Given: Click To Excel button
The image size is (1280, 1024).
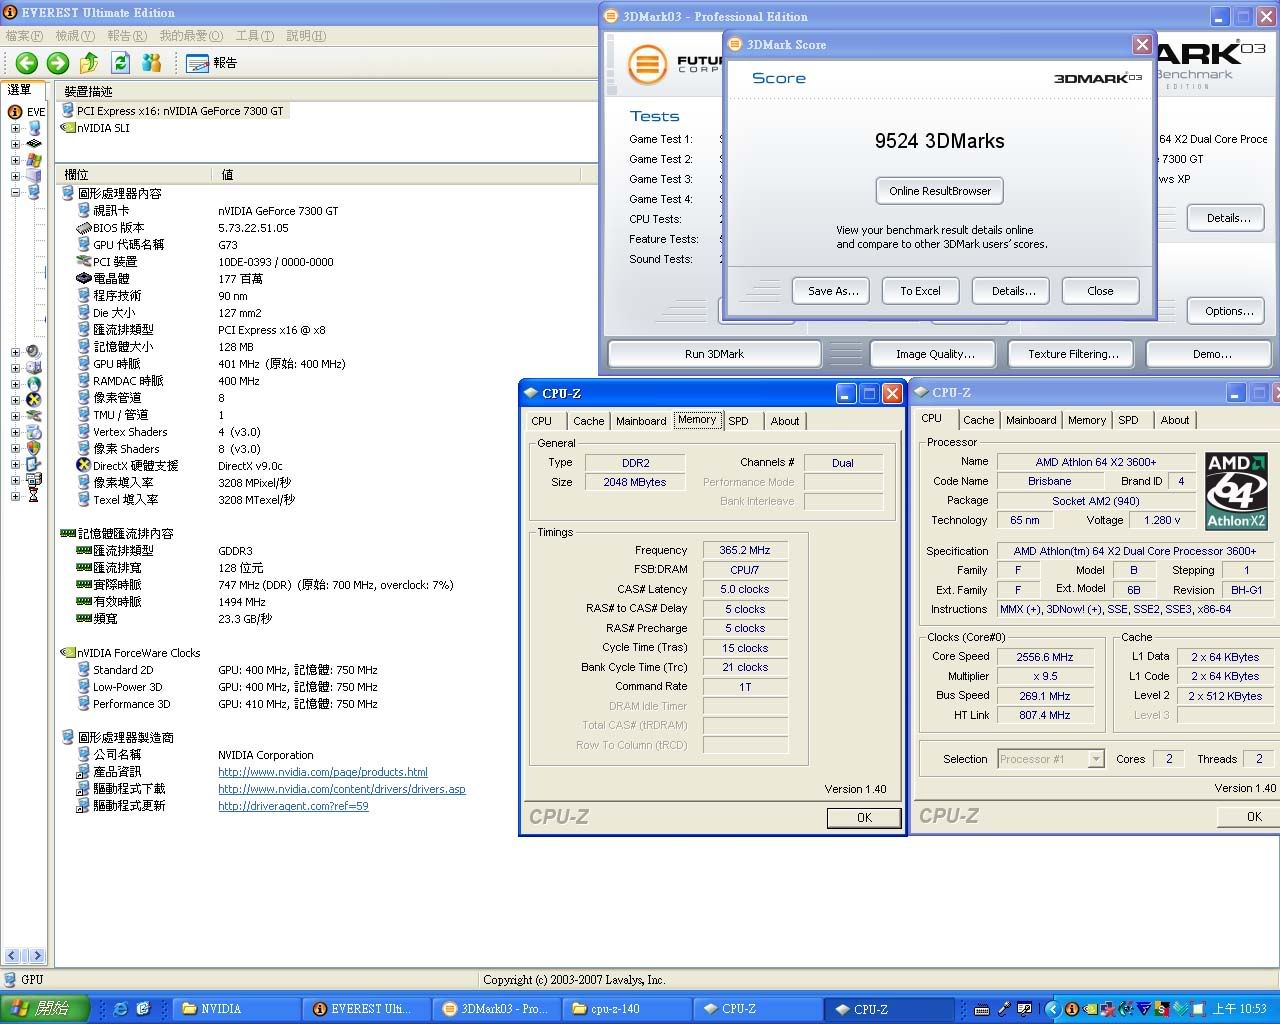Looking at the screenshot, I should pyautogui.click(x=920, y=291).
